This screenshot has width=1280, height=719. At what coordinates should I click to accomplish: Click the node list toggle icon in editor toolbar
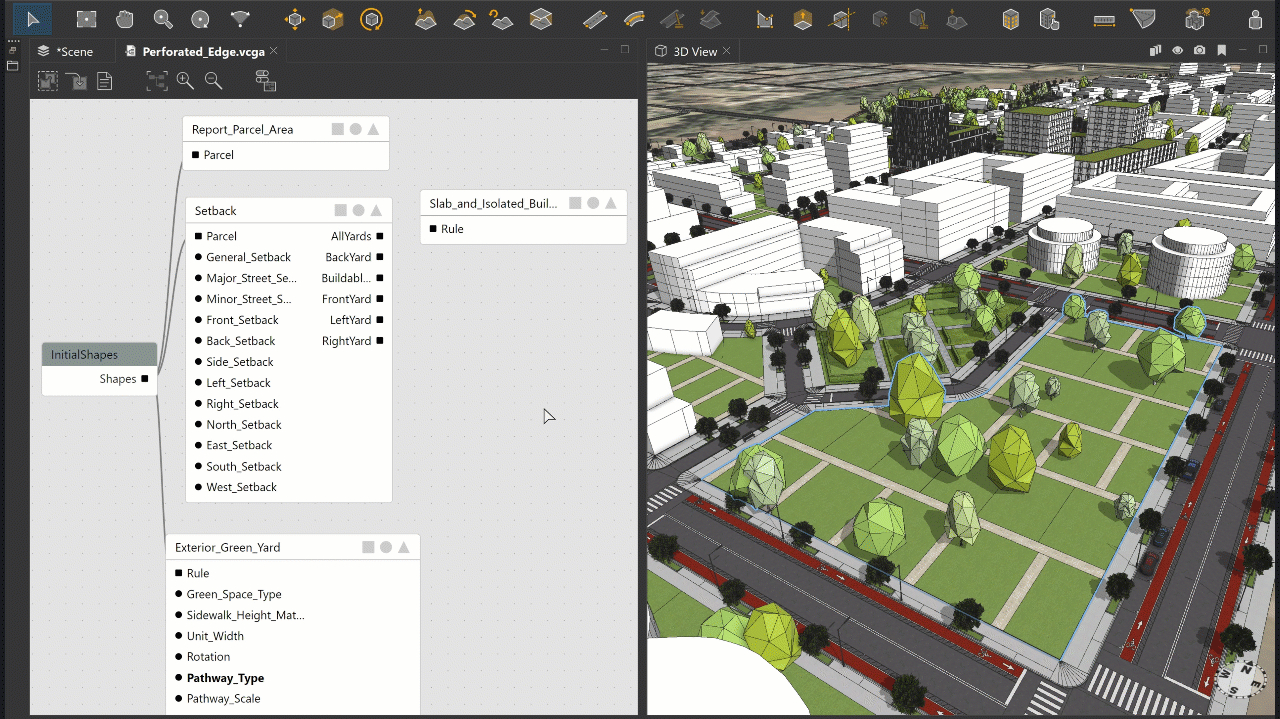pyautogui.click(x=266, y=82)
